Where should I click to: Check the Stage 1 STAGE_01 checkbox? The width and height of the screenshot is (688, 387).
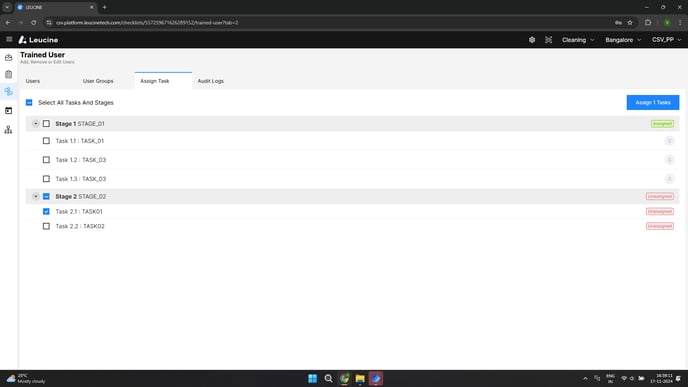pos(46,124)
